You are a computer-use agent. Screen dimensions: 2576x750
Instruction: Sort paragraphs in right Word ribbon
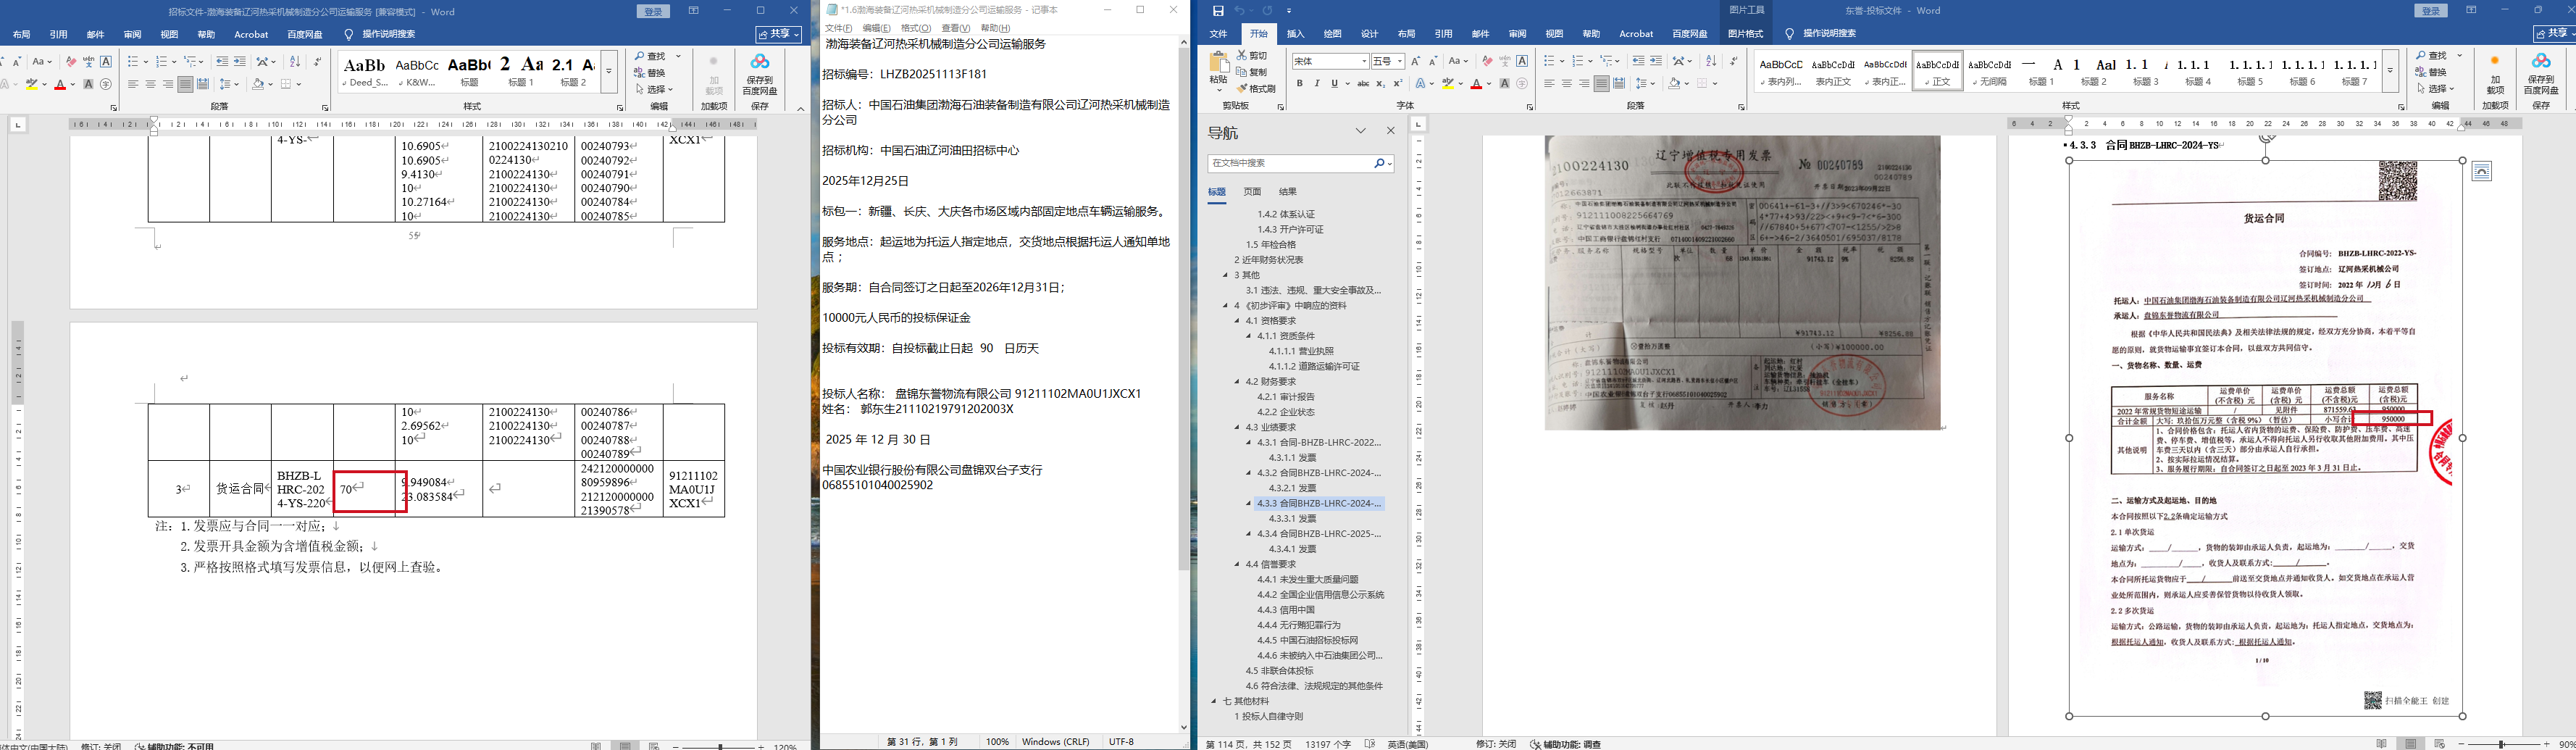(1711, 61)
